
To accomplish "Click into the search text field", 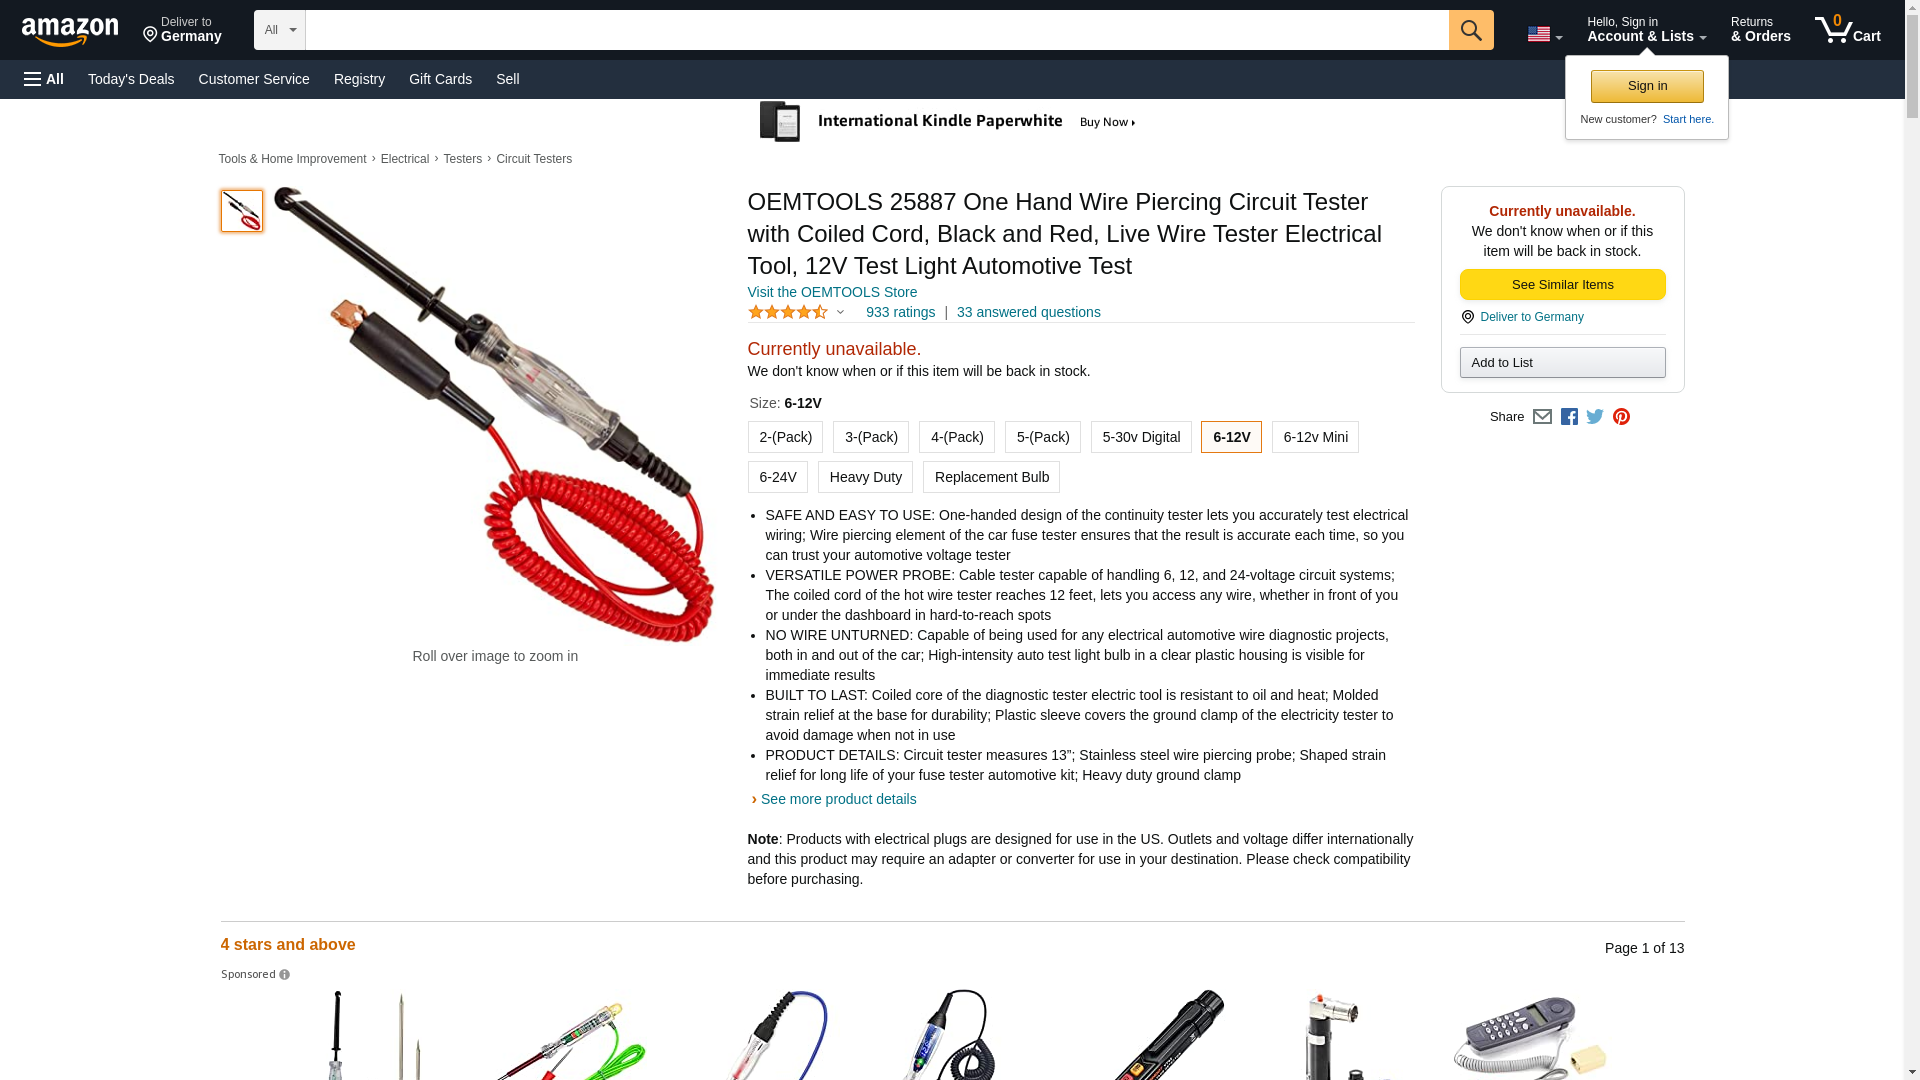I will [877, 30].
